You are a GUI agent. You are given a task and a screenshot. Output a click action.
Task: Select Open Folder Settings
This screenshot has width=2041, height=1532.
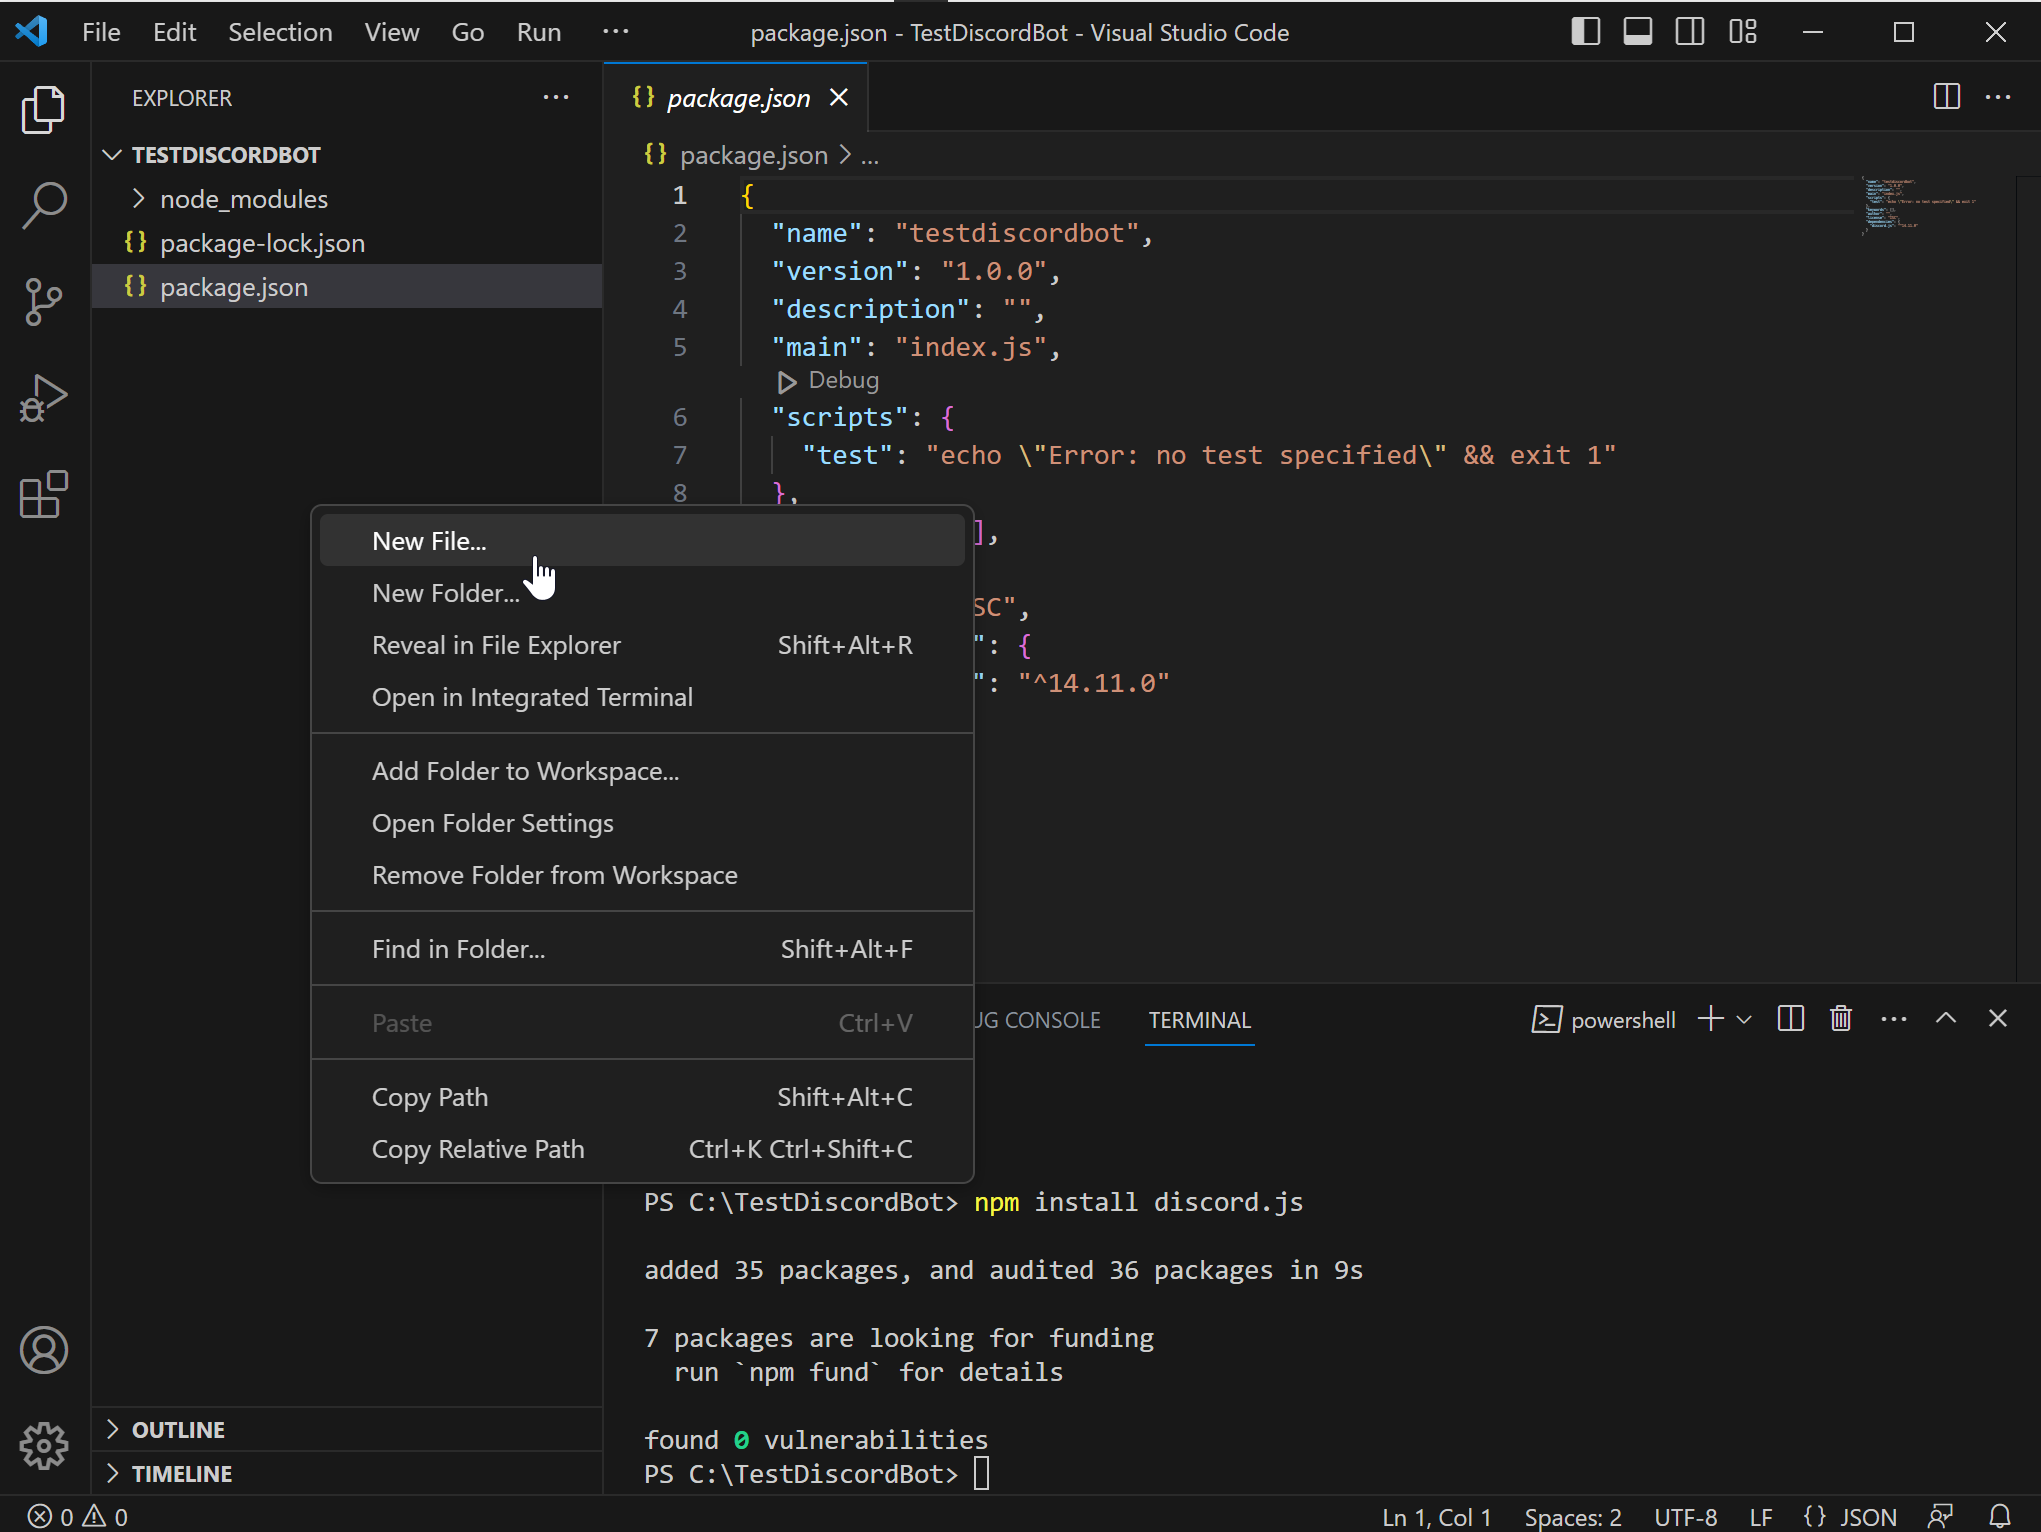(642, 823)
